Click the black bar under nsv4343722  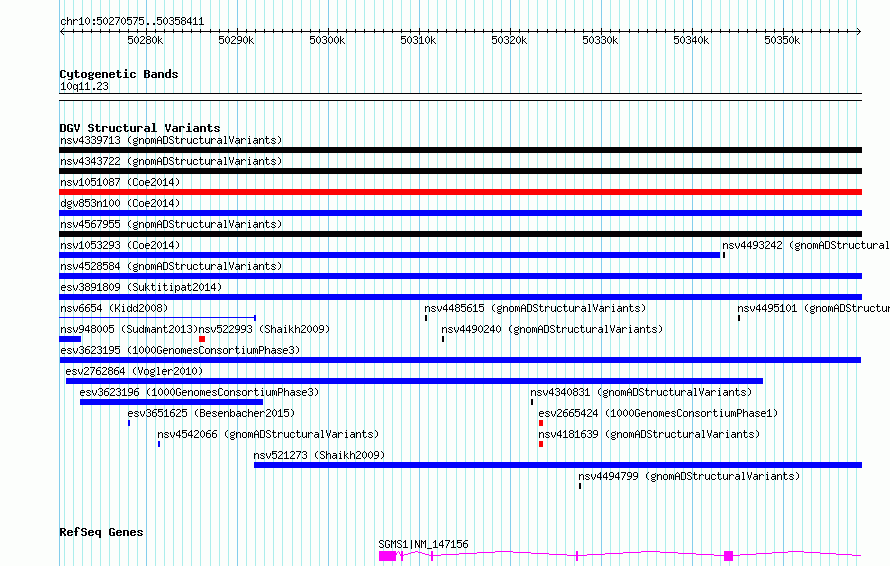(460, 171)
